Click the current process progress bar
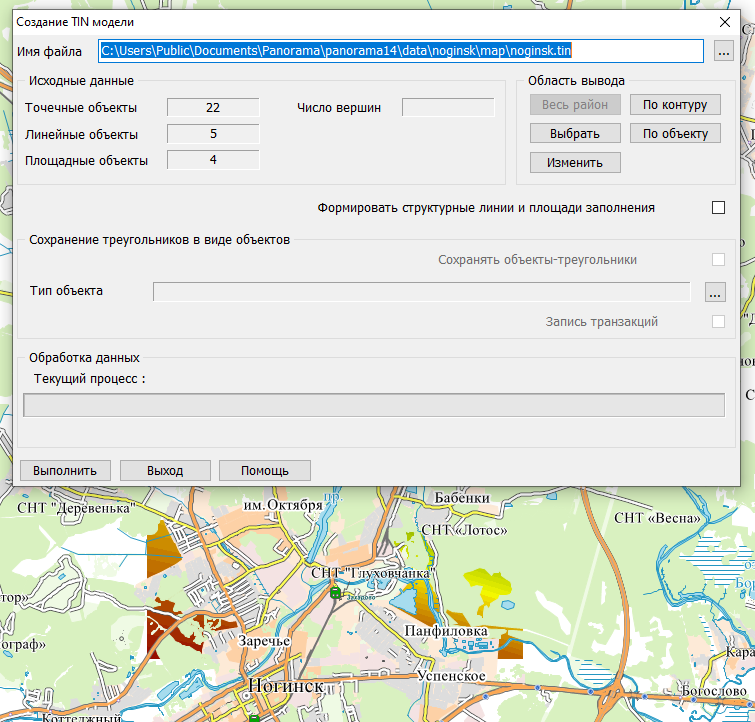The height and width of the screenshot is (722, 755). [x=373, y=405]
